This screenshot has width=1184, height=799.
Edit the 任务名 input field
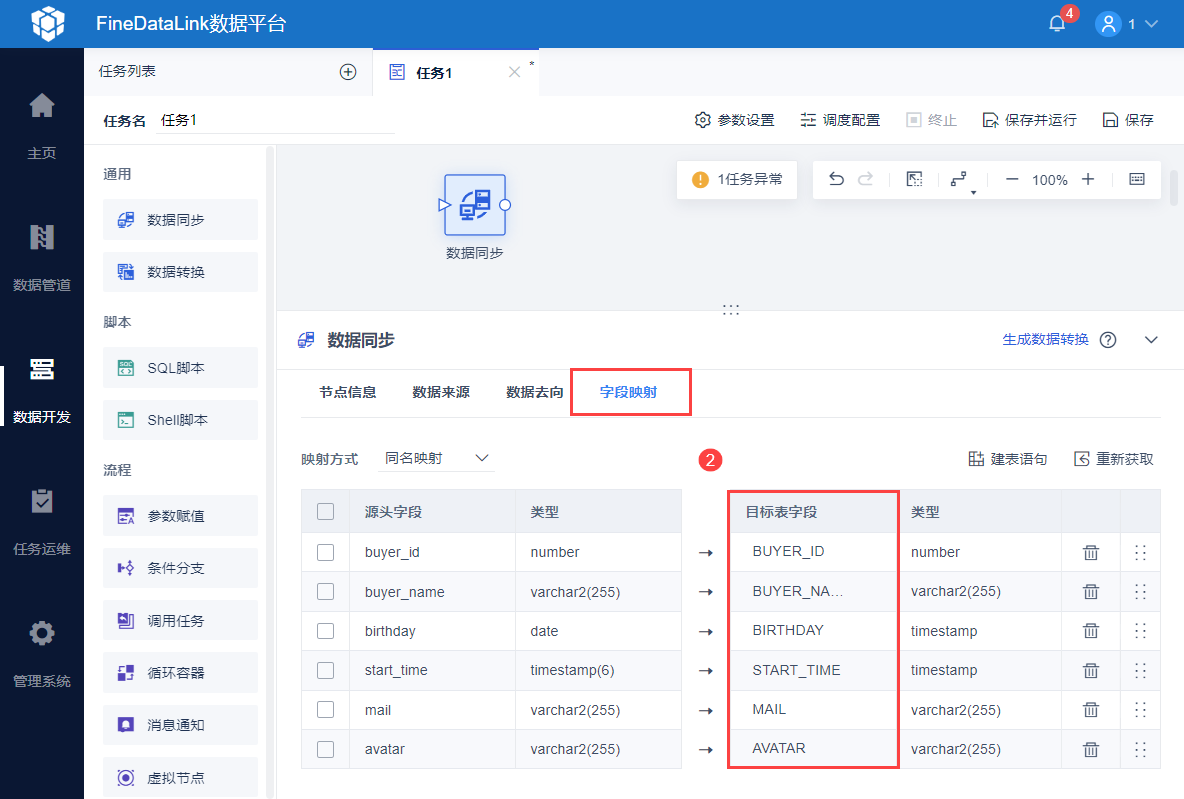[x=275, y=120]
